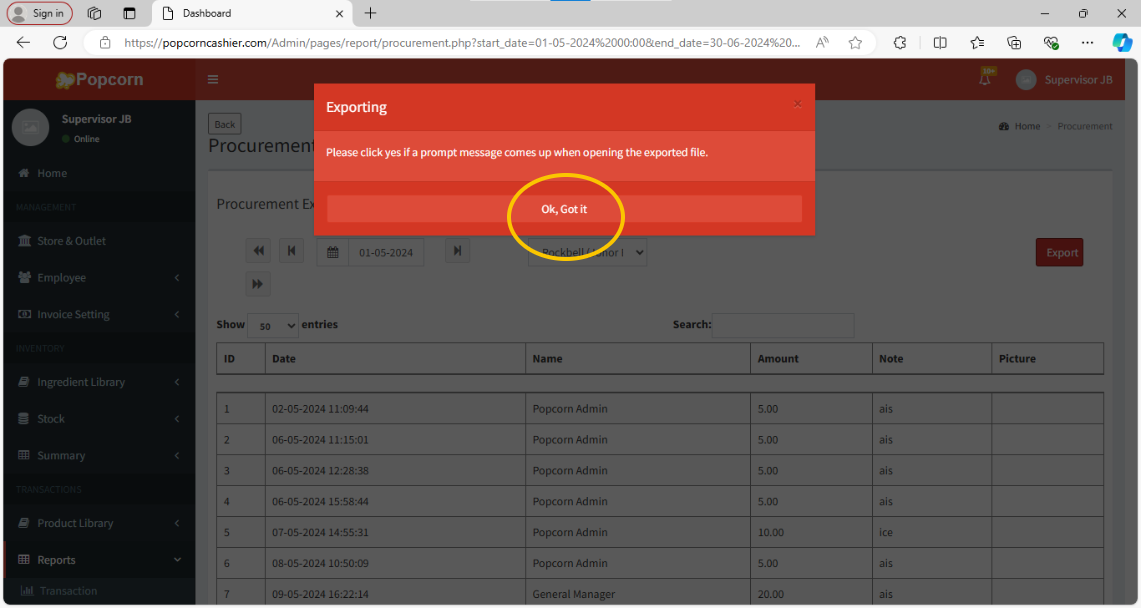Sort by Amount column header
Image resolution: width=1141 pixels, height=608 pixels.
point(811,359)
